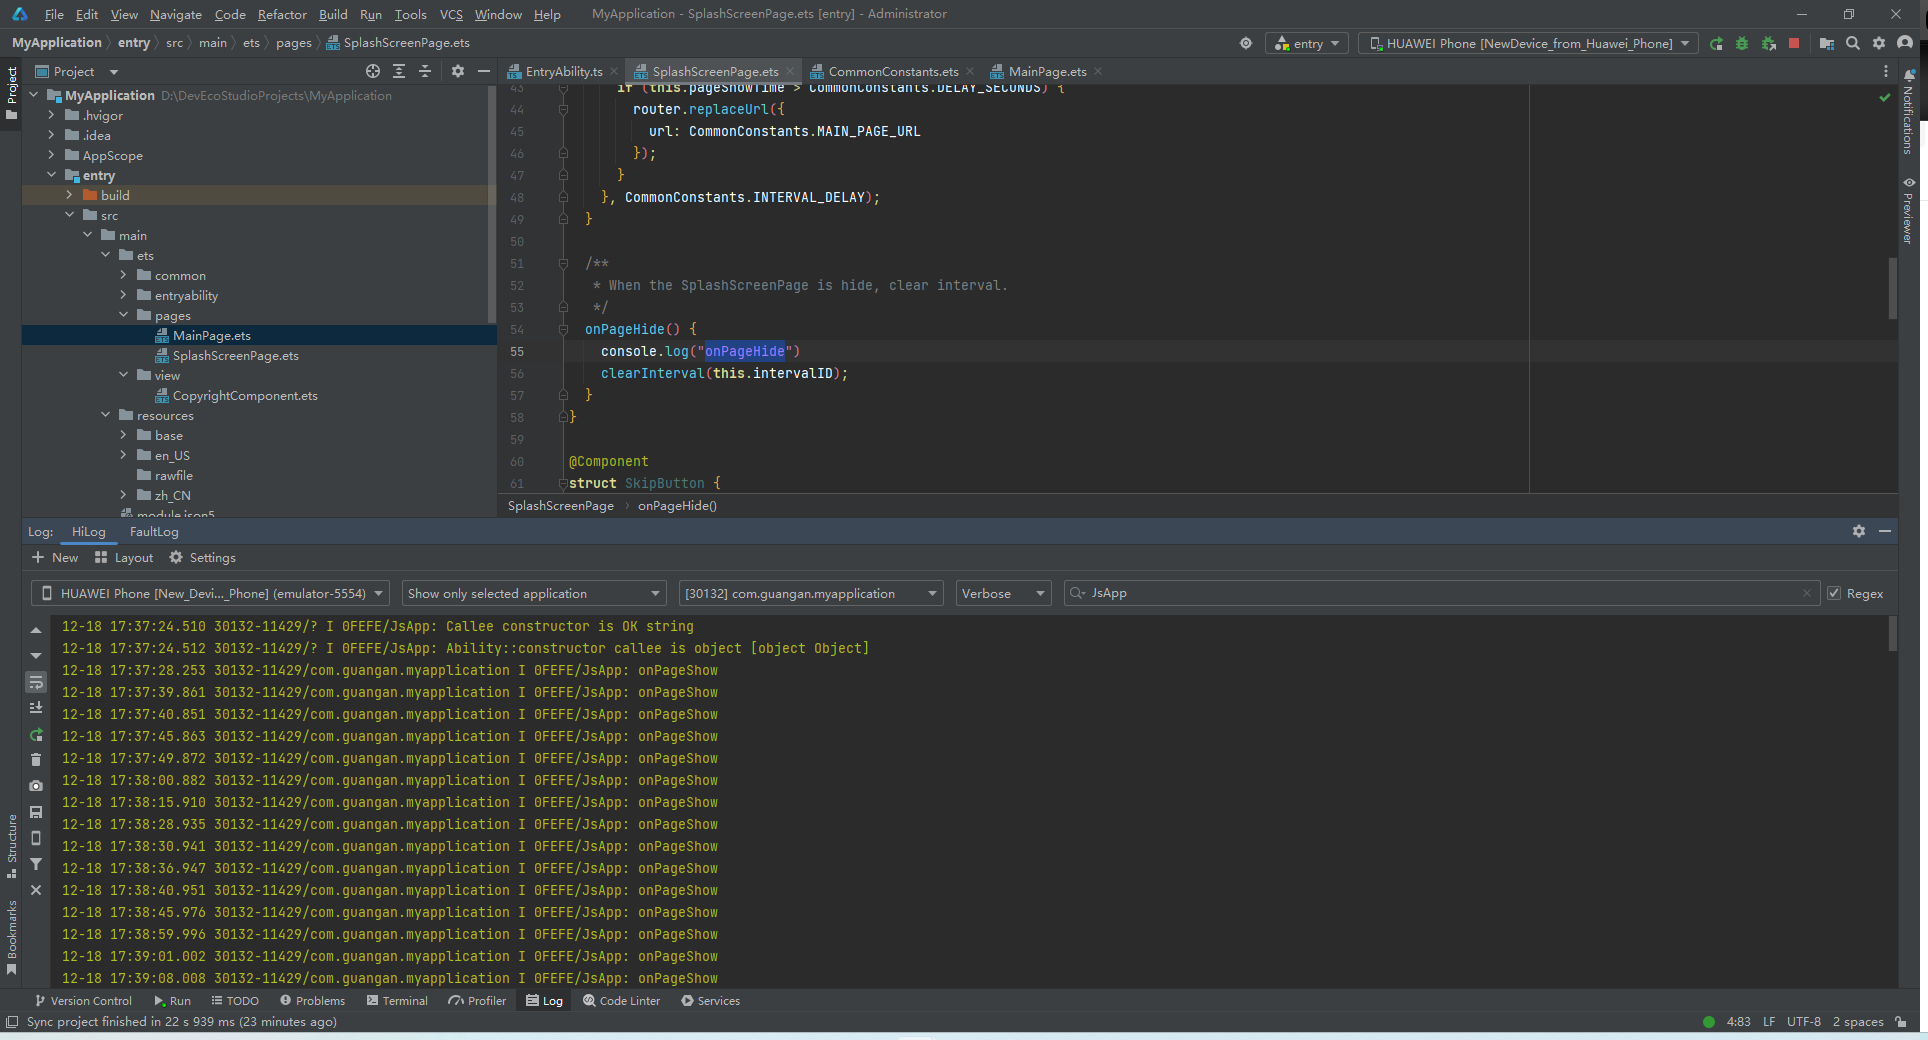Click the editor vertical scrollbar
This screenshot has height=1040, width=1928.
pos(1892,288)
